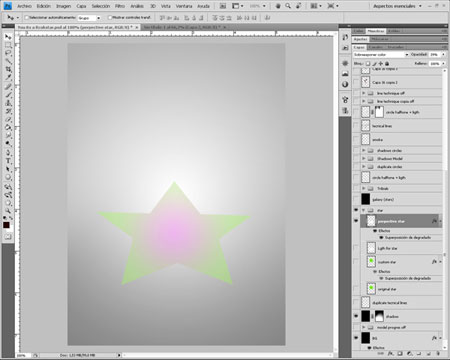The width and height of the screenshot is (450, 360).
Task: Click the add layer mask icon
Action: point(400,353)
